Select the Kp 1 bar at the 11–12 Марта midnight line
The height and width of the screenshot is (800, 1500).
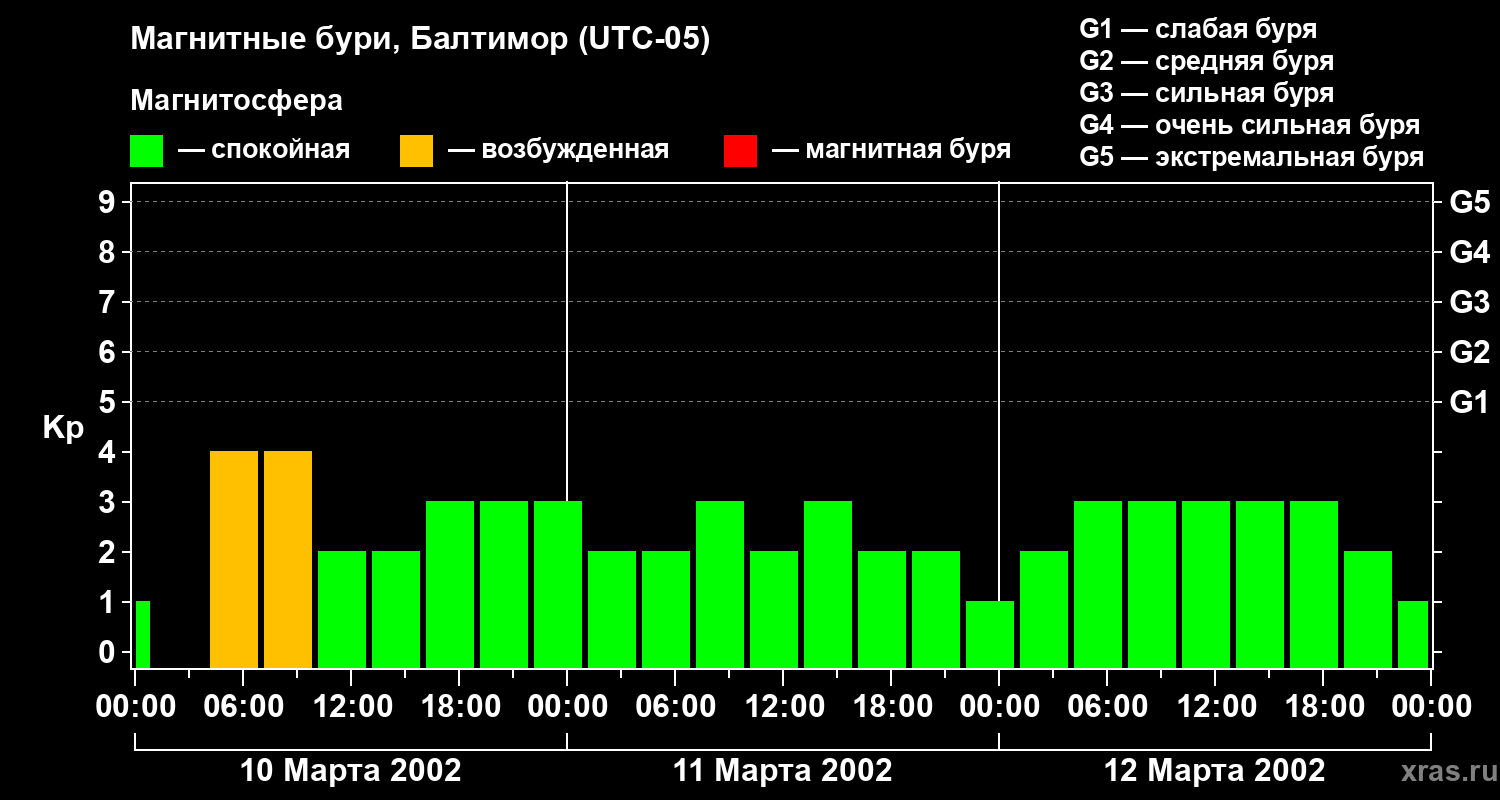(x=990, y=634)
